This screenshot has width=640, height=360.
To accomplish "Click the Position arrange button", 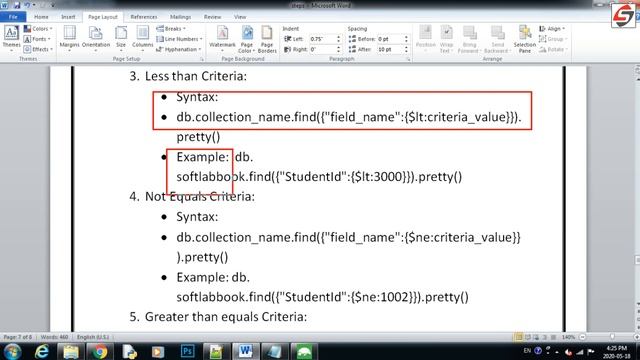I will (x=425, y=37).
